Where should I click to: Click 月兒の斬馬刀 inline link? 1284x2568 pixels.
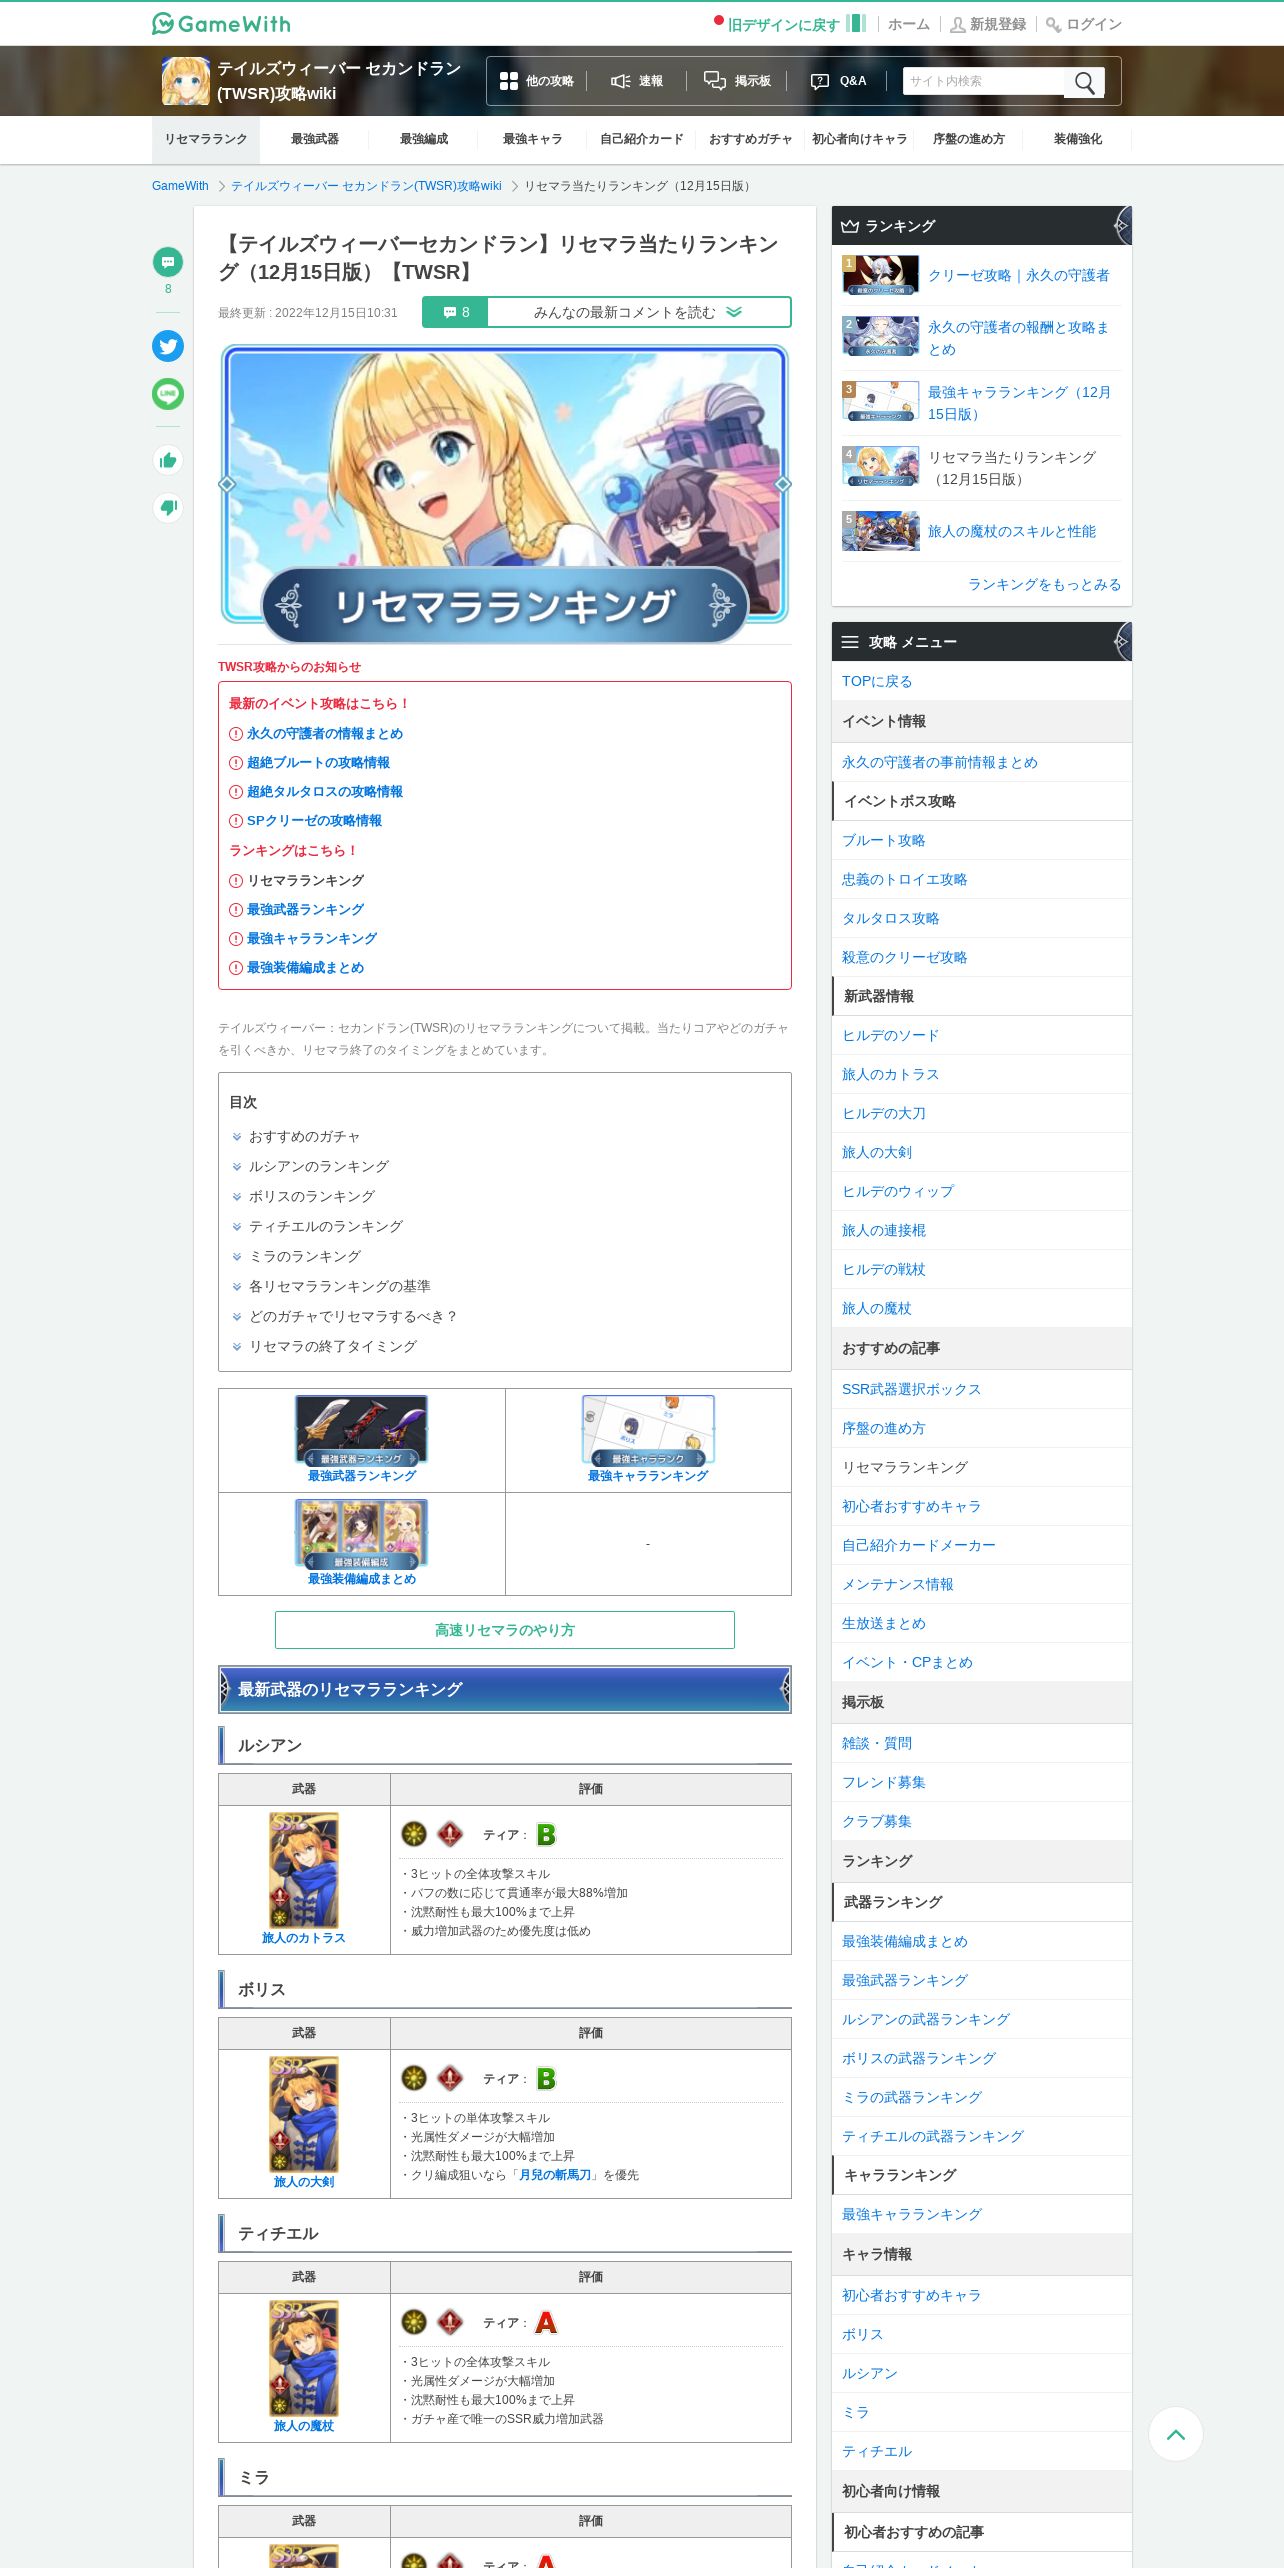point(555,2175)
